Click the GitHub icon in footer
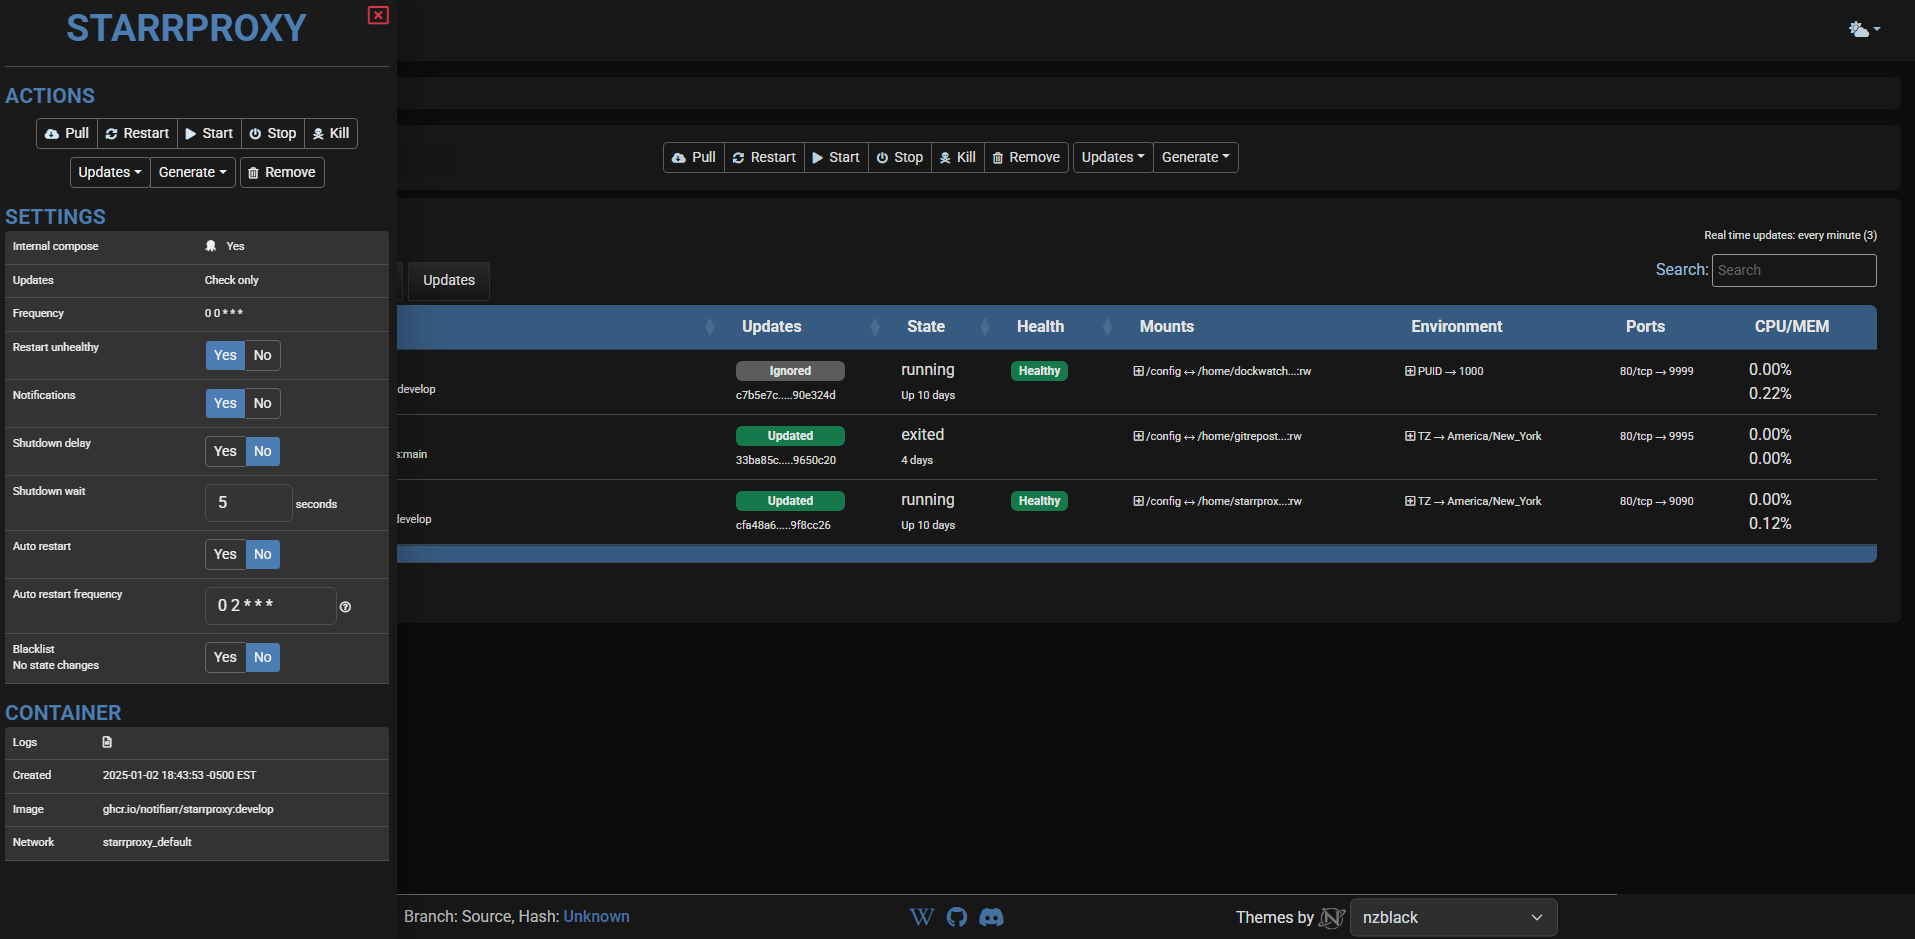Viewport: 1915px width, 939px height. click(957, 917)
